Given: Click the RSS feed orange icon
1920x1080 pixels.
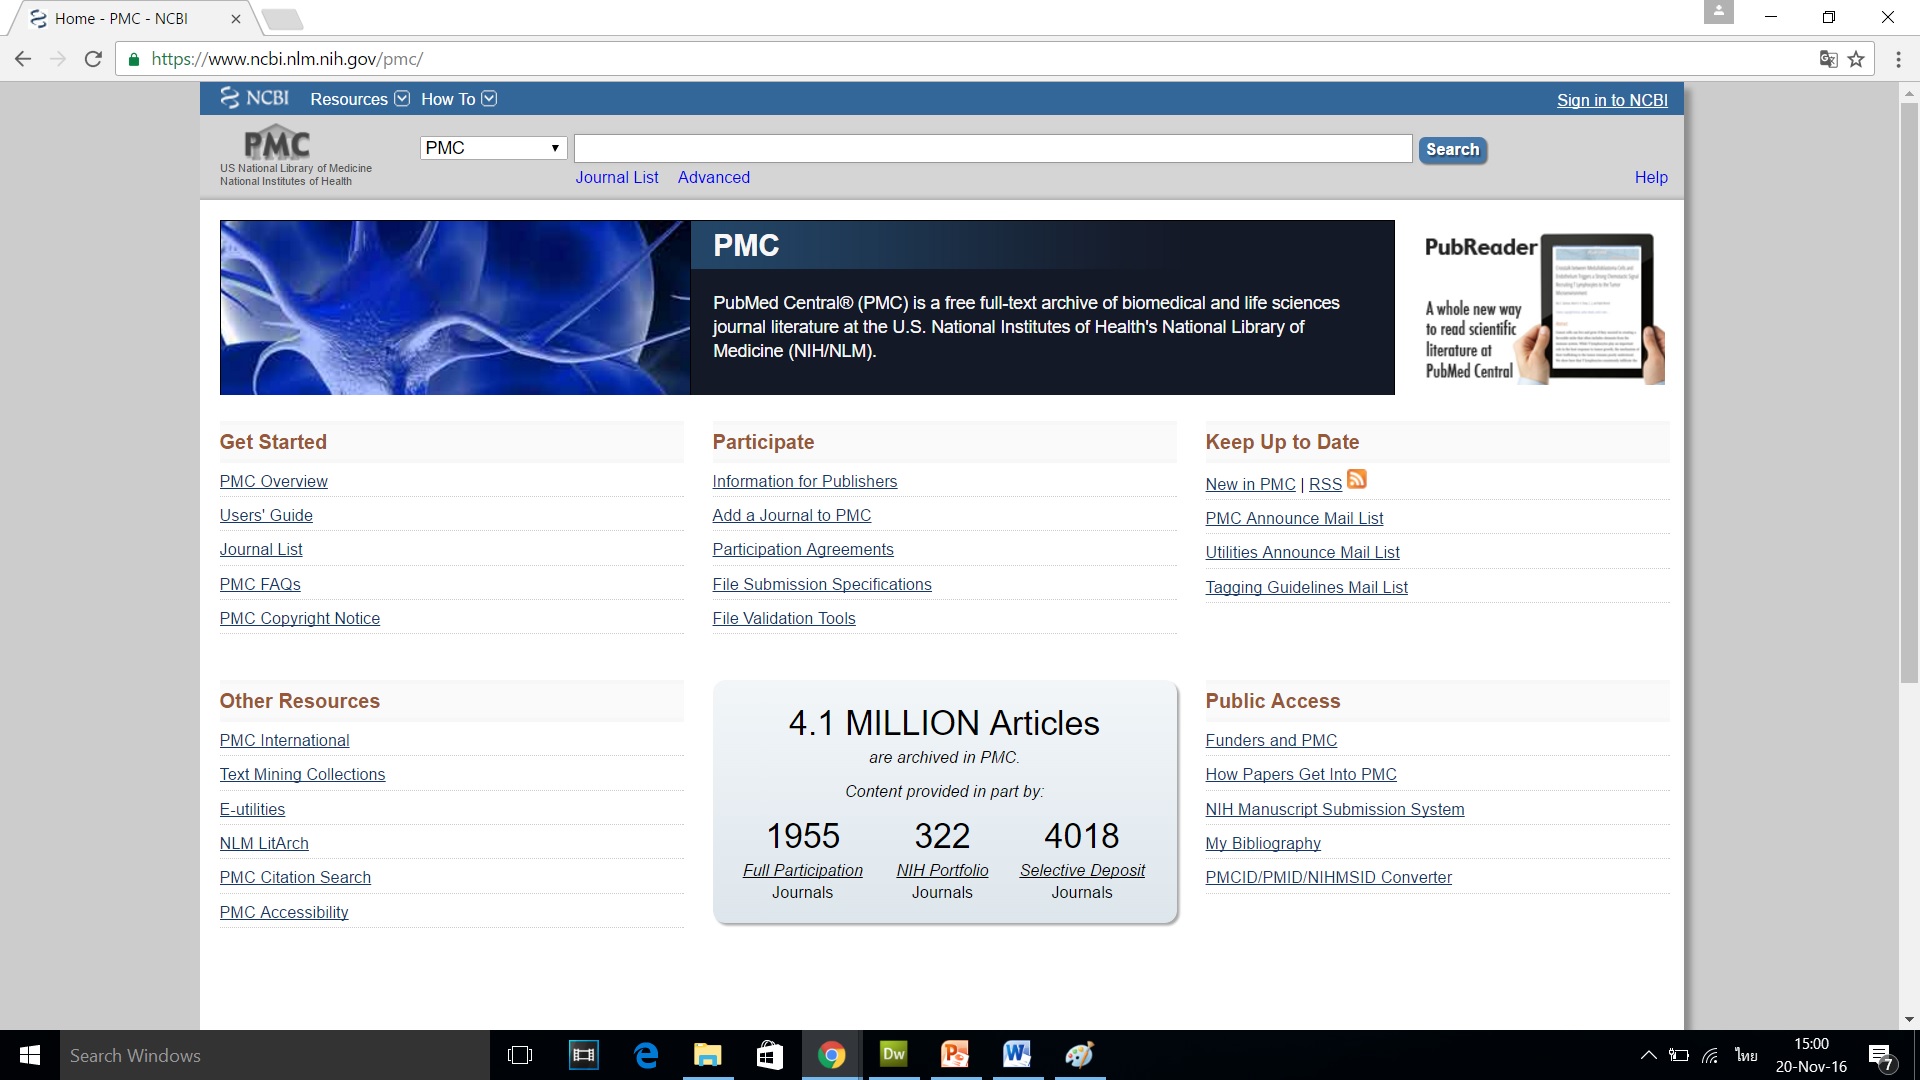Looking at the screenshot, I should [1356, 480].
